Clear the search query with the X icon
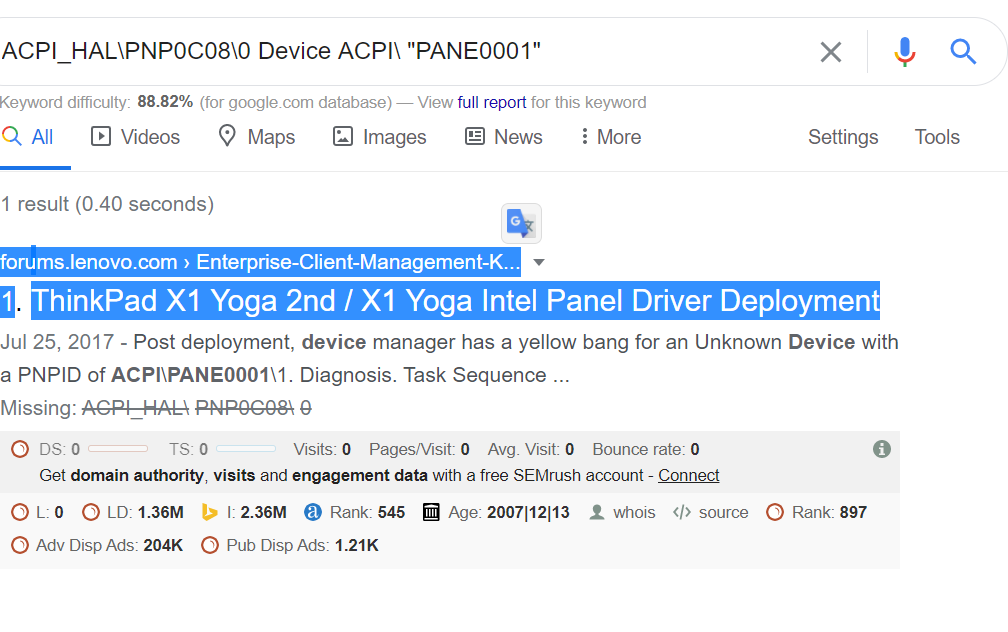The height and width of the screenshot is (632, 1008). [830, 51]
